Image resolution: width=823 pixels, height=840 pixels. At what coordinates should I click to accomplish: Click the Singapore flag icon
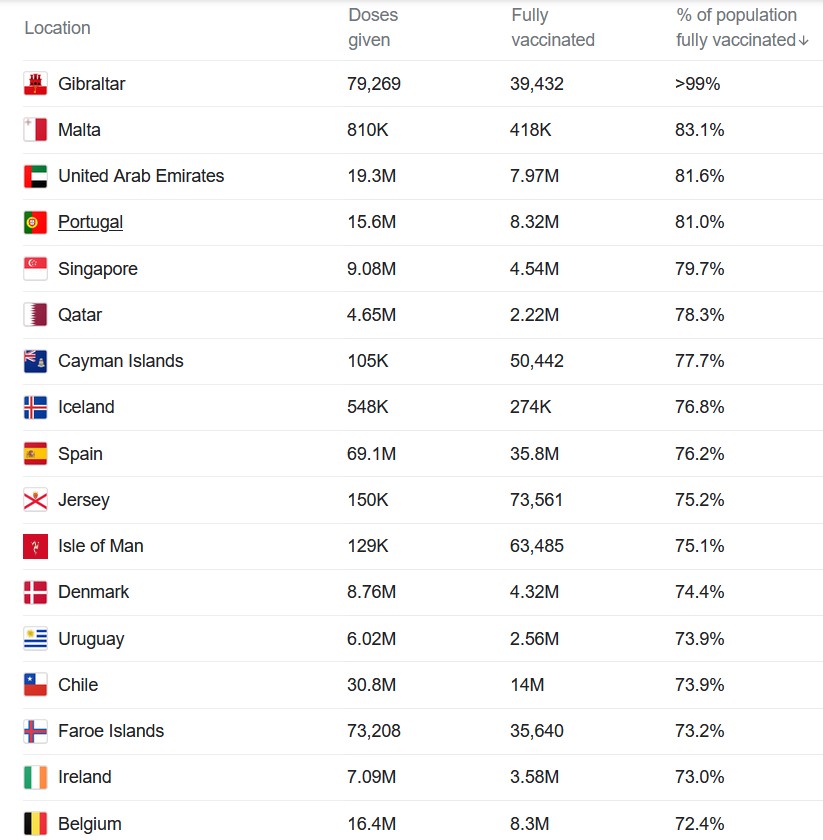pyautogui.click(x=35, y=268)
